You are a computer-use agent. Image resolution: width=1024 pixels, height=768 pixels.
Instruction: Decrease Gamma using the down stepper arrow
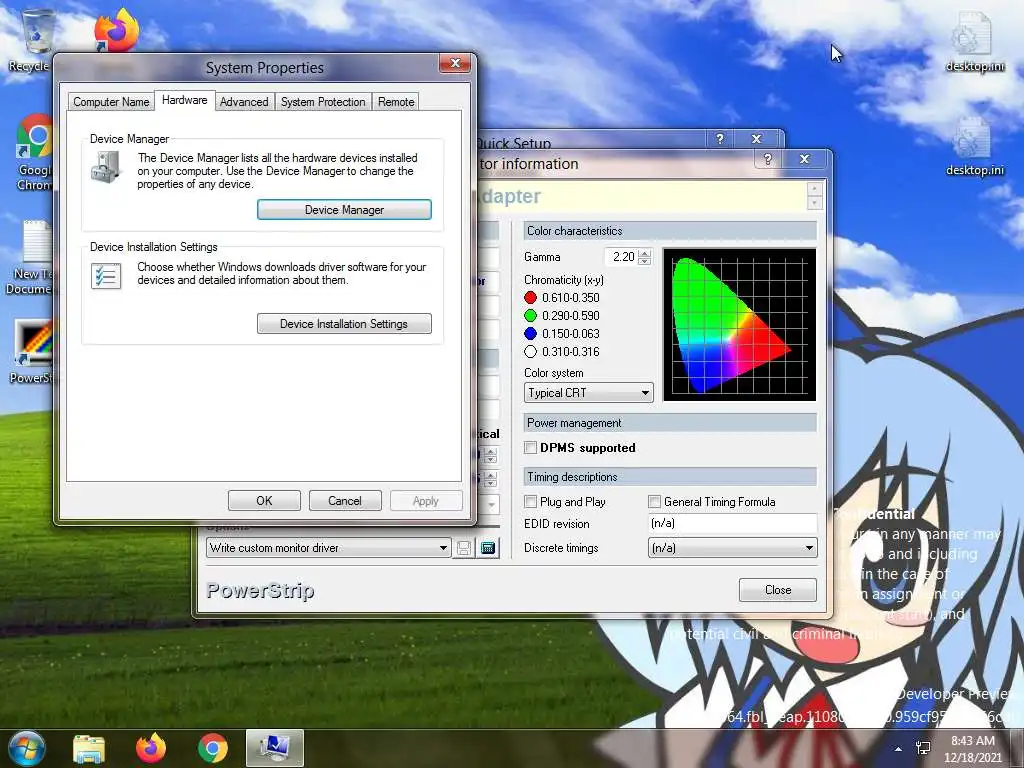click(645, 261)
